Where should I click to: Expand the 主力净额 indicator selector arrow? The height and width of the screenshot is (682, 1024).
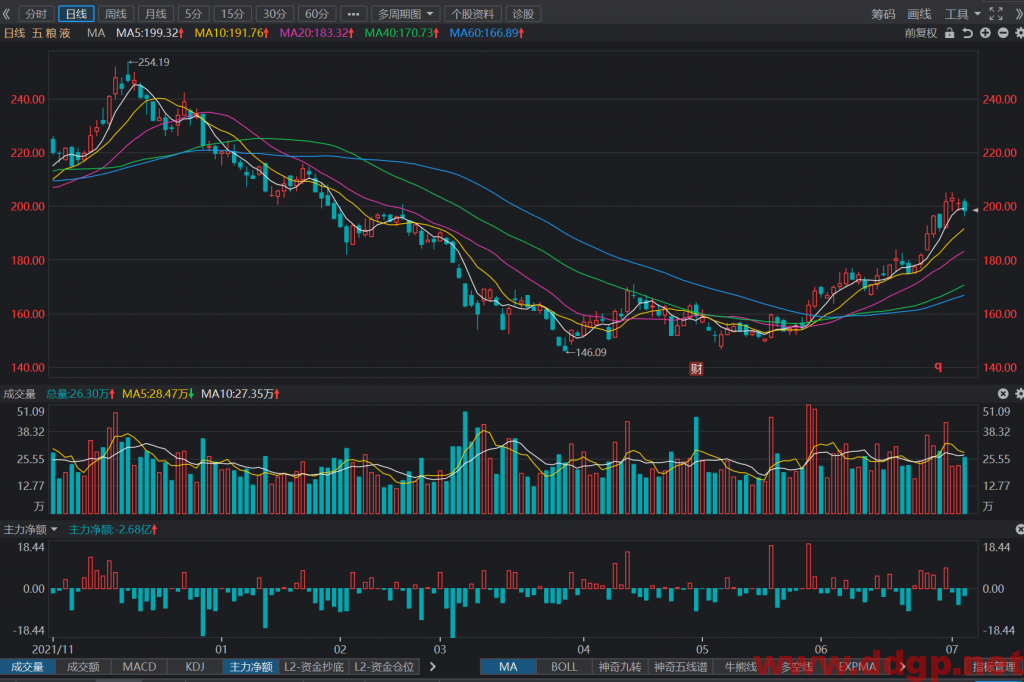(54, 529)
